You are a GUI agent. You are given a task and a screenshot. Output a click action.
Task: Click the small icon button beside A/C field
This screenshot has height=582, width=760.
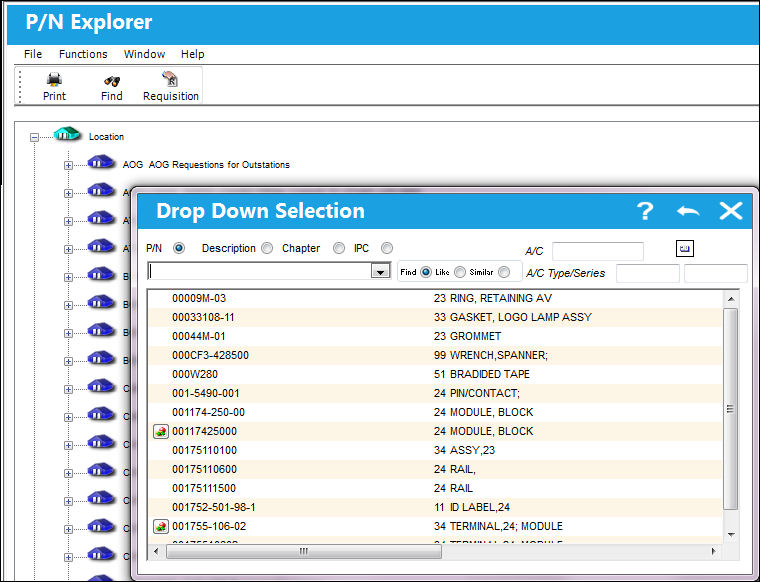tap(684, 249)
